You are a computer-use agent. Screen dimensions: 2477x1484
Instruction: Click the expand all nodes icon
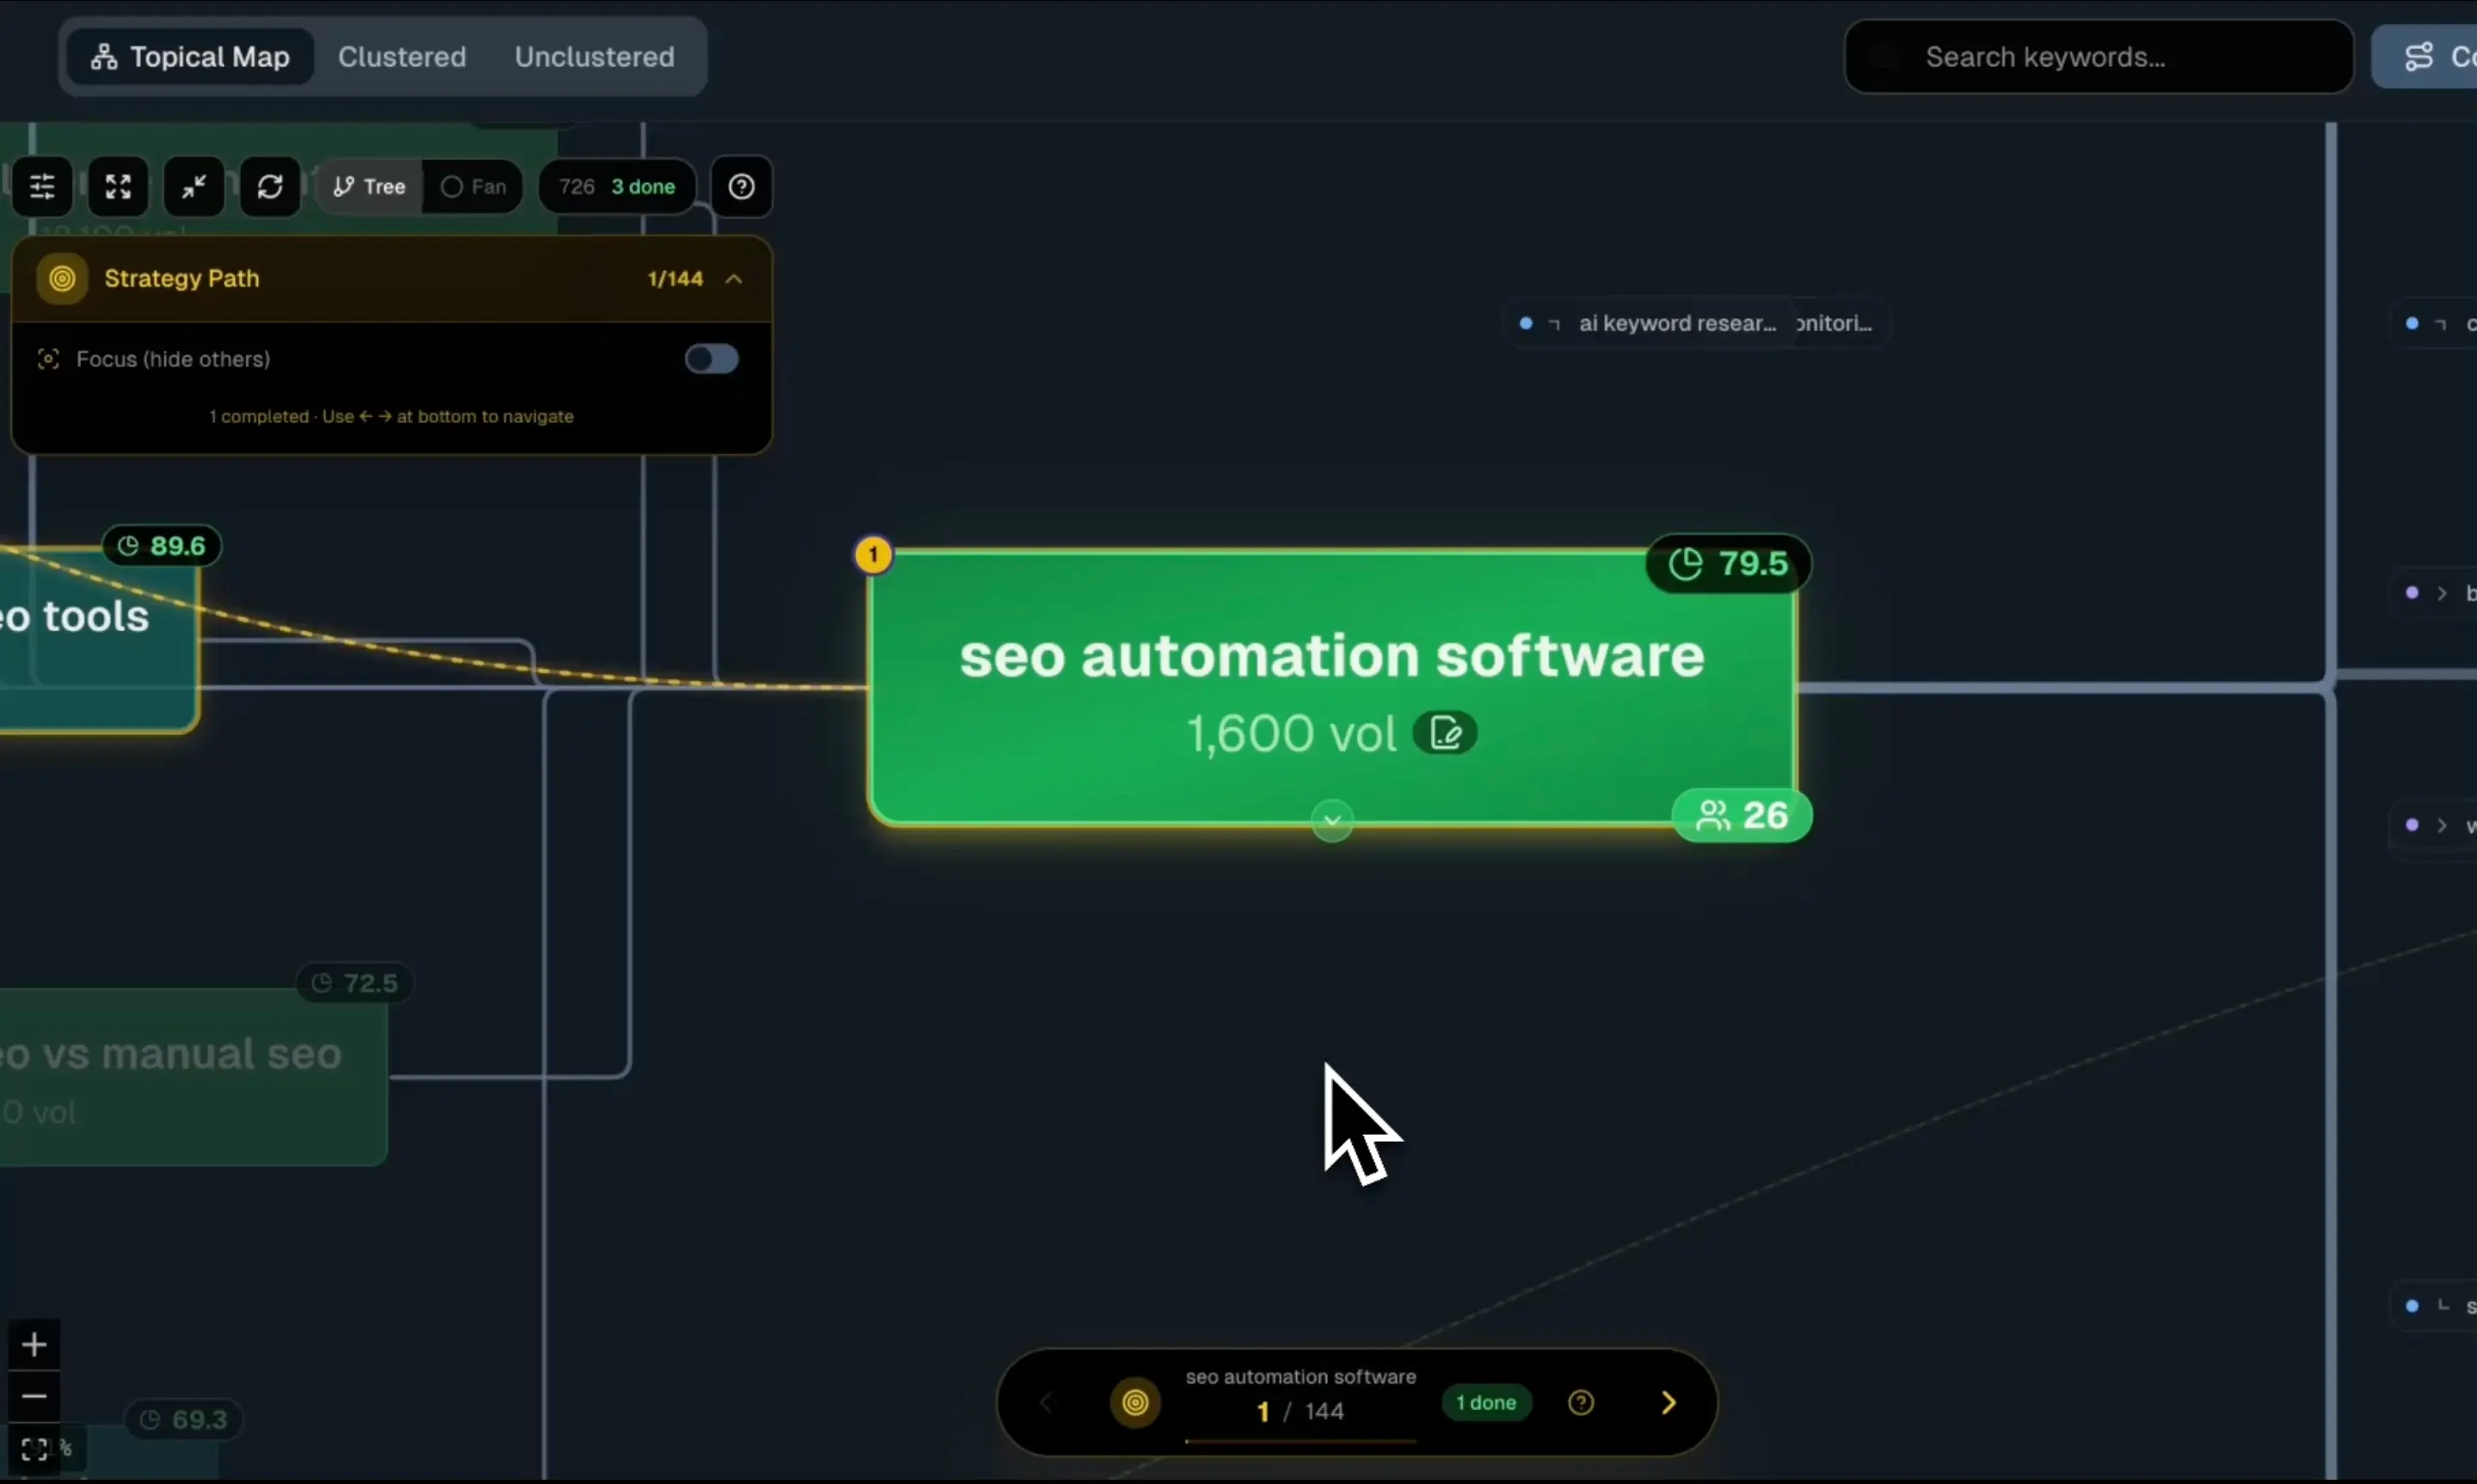[118, 187]
